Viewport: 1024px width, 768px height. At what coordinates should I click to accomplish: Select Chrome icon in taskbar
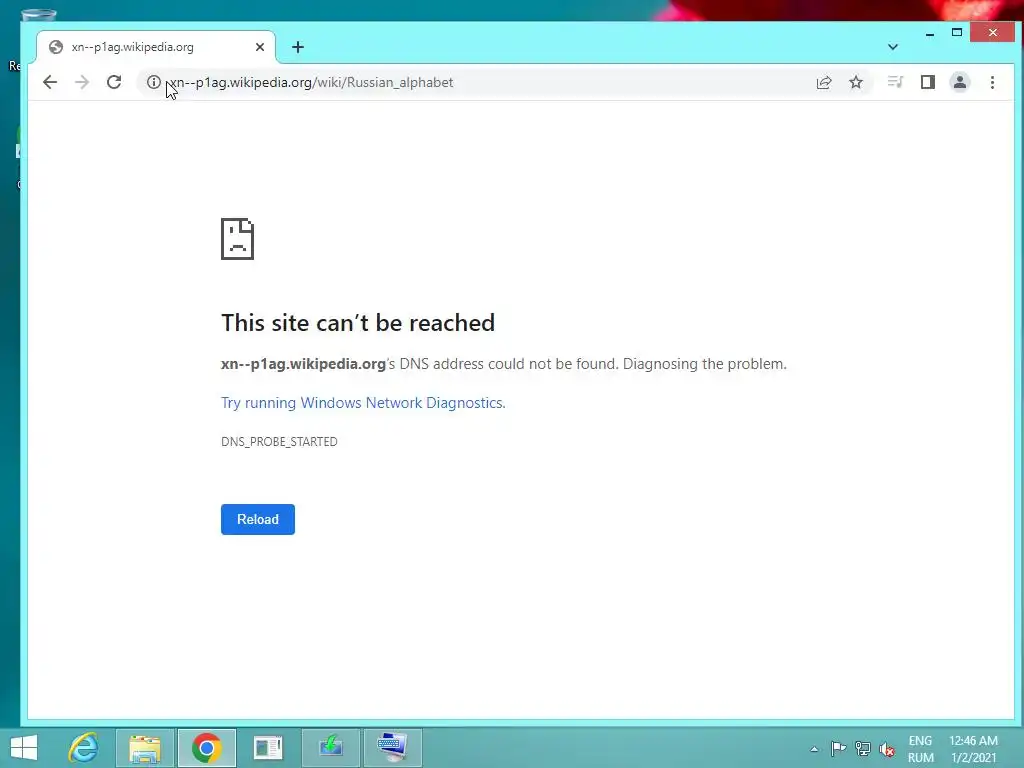206,748
